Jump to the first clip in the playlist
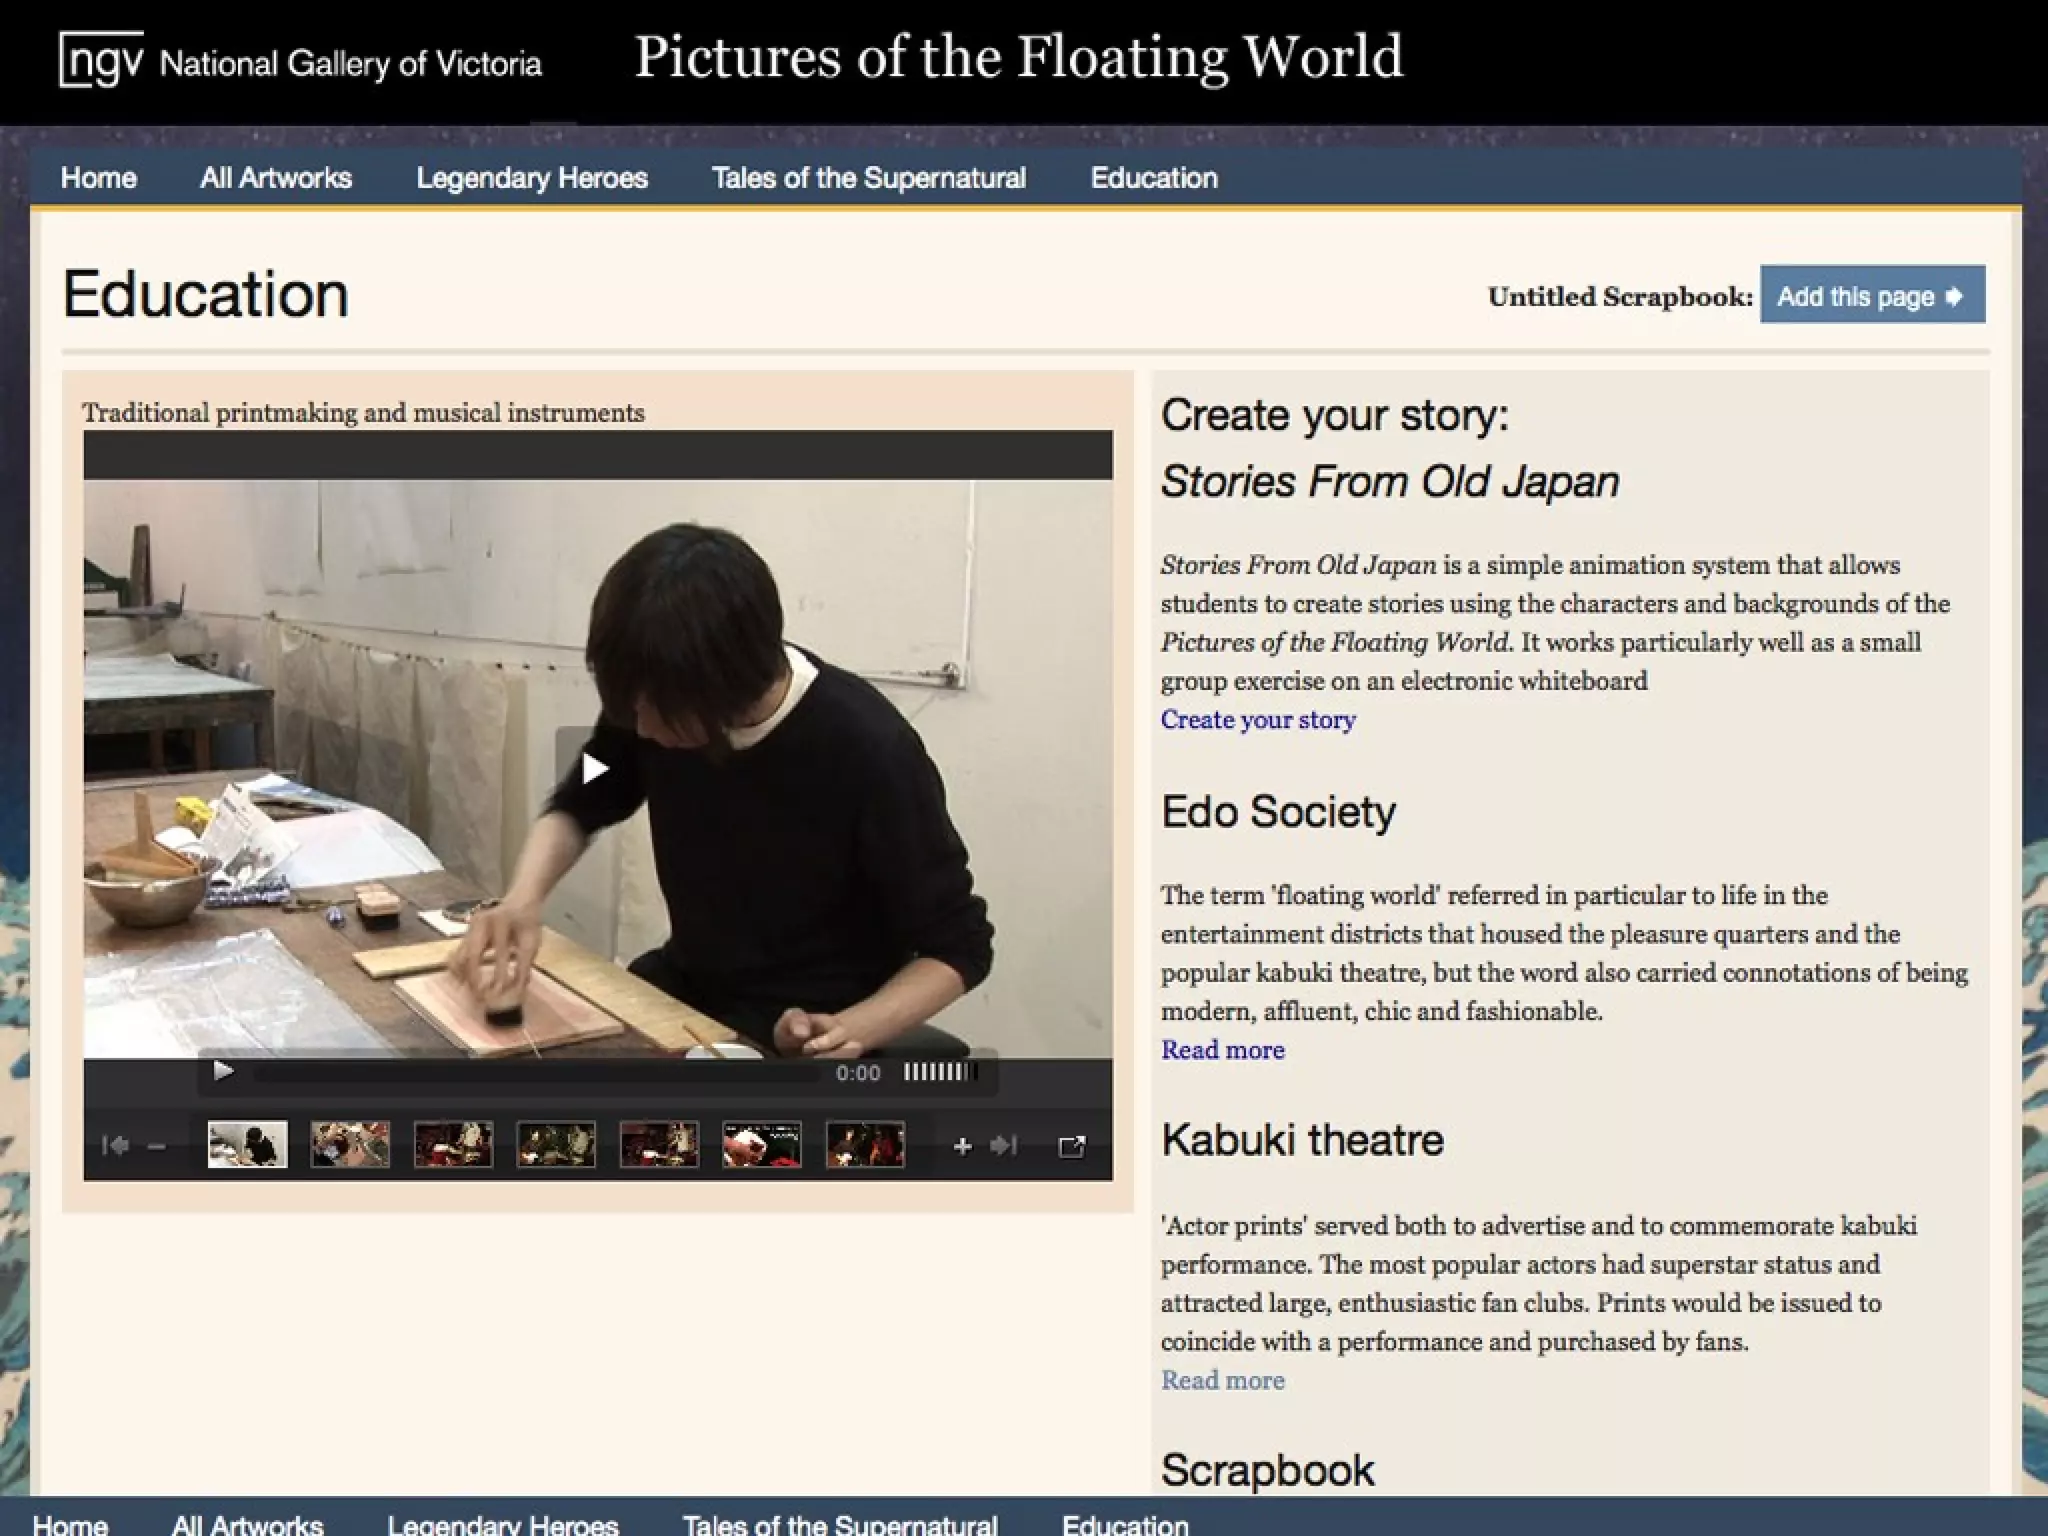Screen dimensions: 2048x1536 point(115,1146)
